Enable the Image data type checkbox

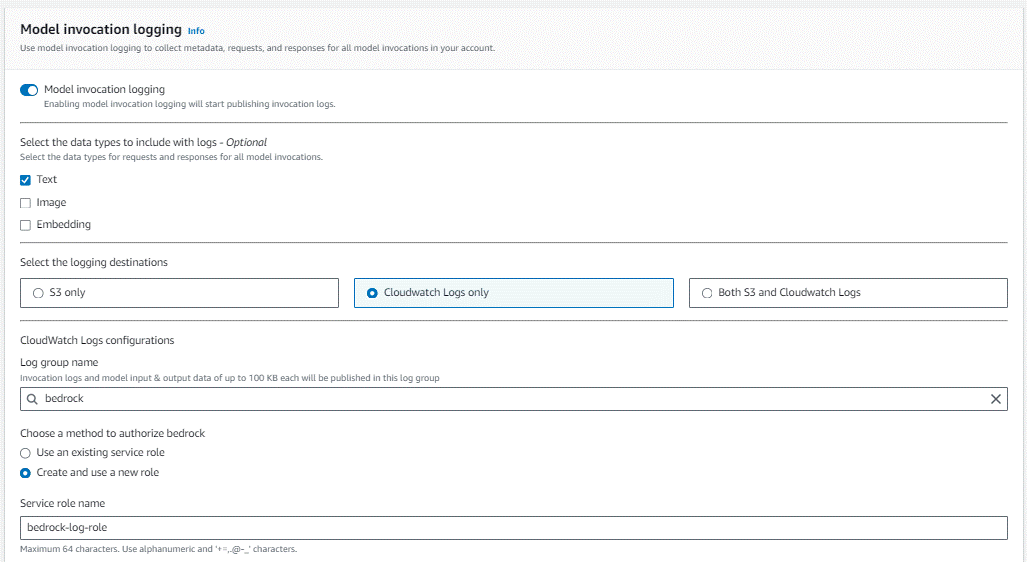pyautogui.click(x=26, y=203)
